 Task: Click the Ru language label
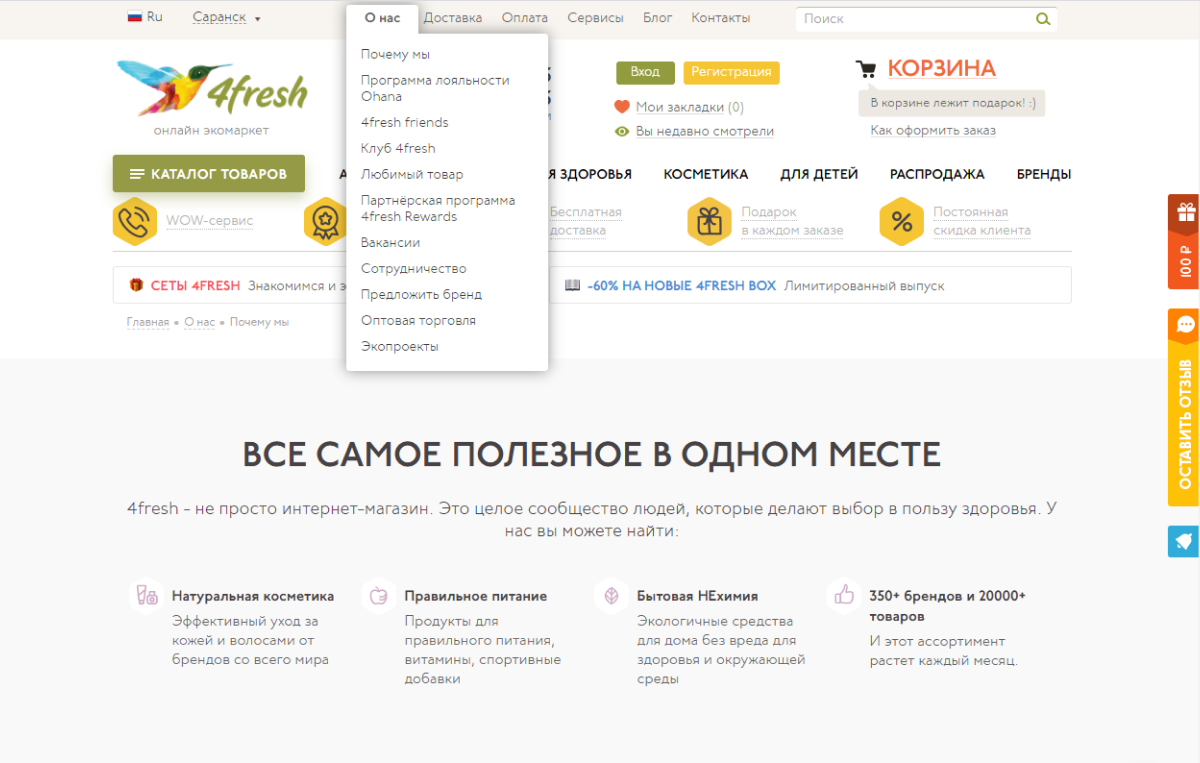154,17
